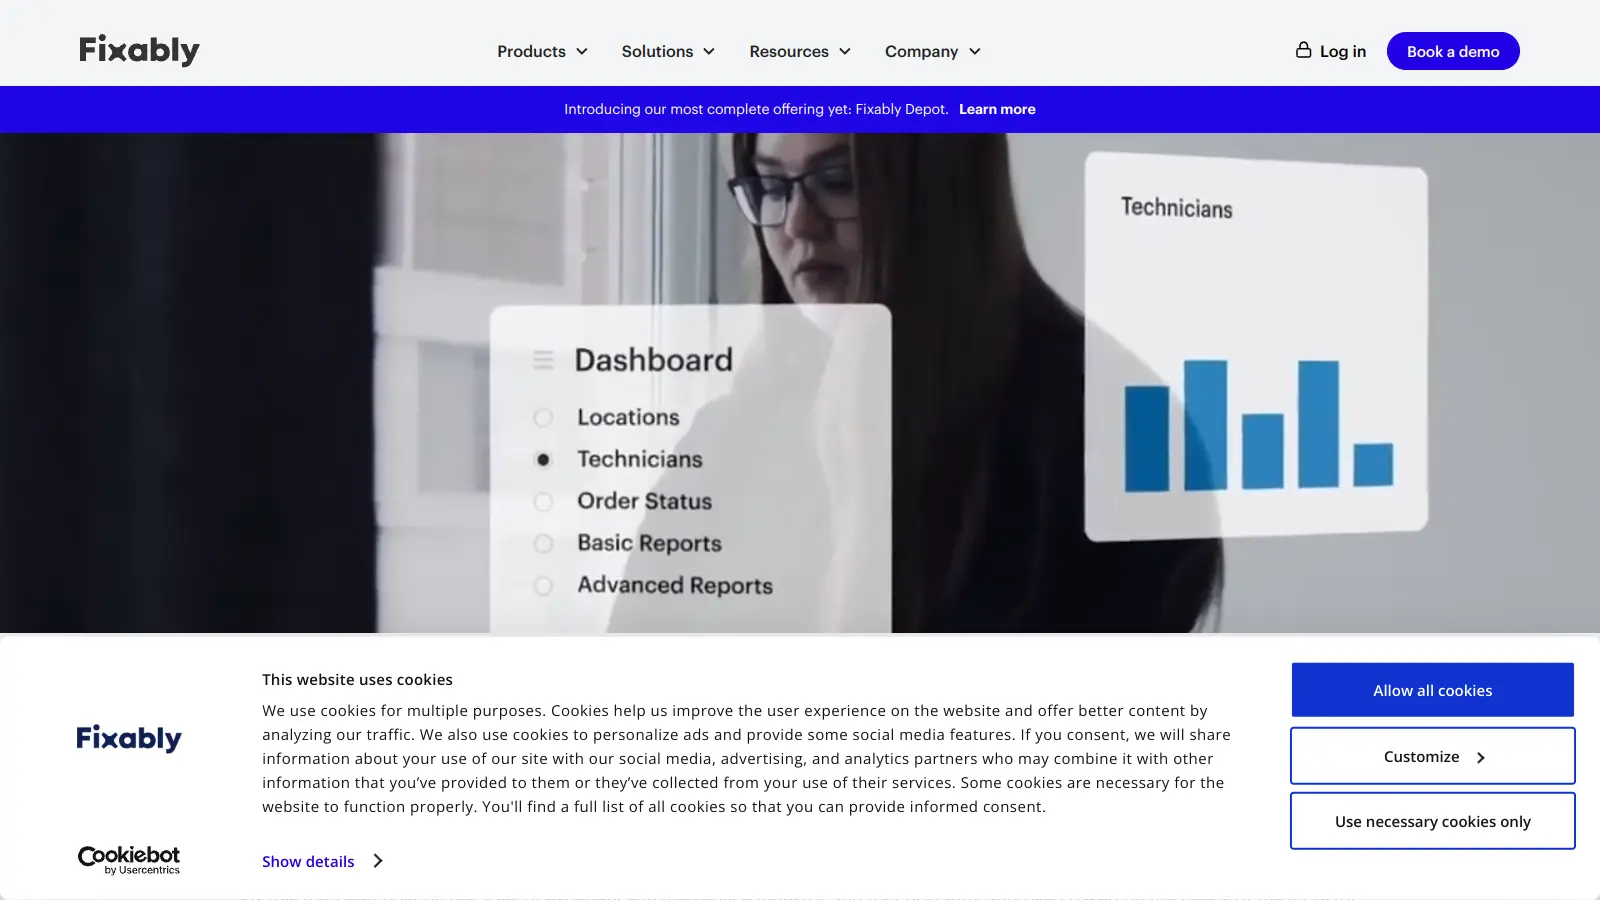Open the Company menu
This screenshot has width=1600, height=900.
[932, 51]
